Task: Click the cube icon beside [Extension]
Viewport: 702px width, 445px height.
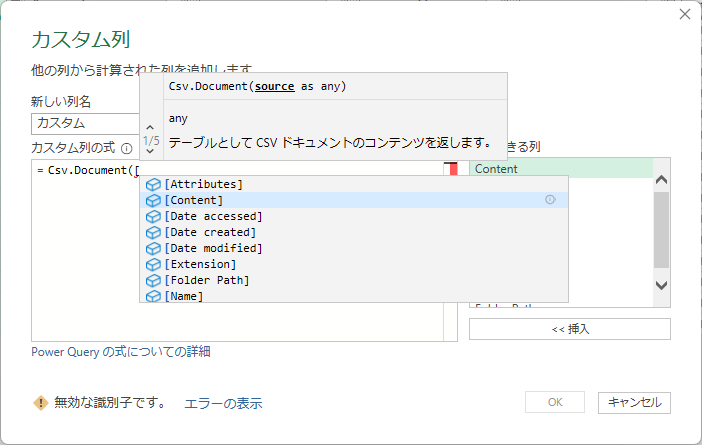Action: [x=153, y=264]
